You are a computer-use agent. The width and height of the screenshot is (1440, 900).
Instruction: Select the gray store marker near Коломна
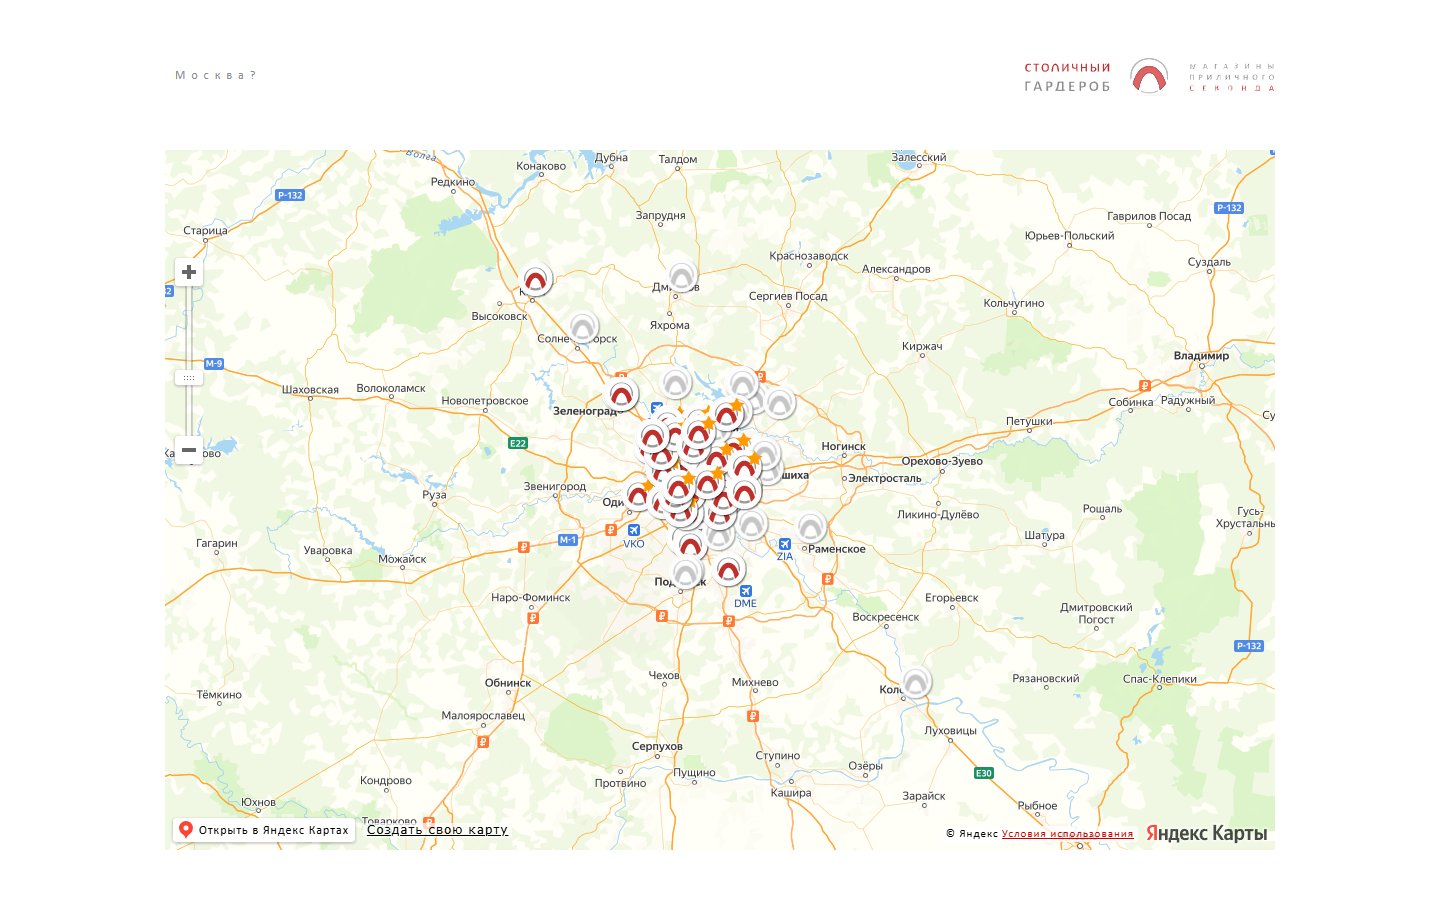(x=916, y=682)
